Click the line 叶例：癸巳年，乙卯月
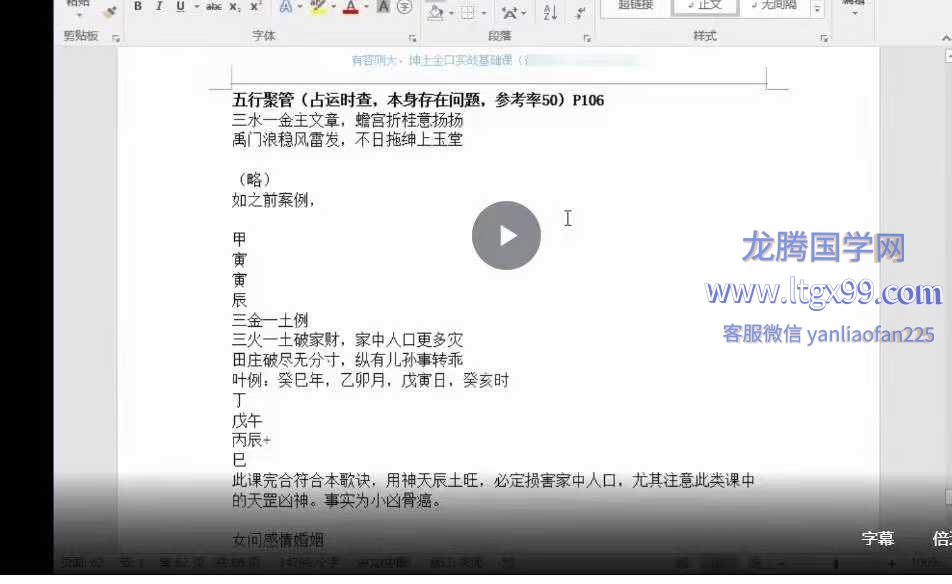The width and height of the screenshot is (952, 584). tap(370, 380)
